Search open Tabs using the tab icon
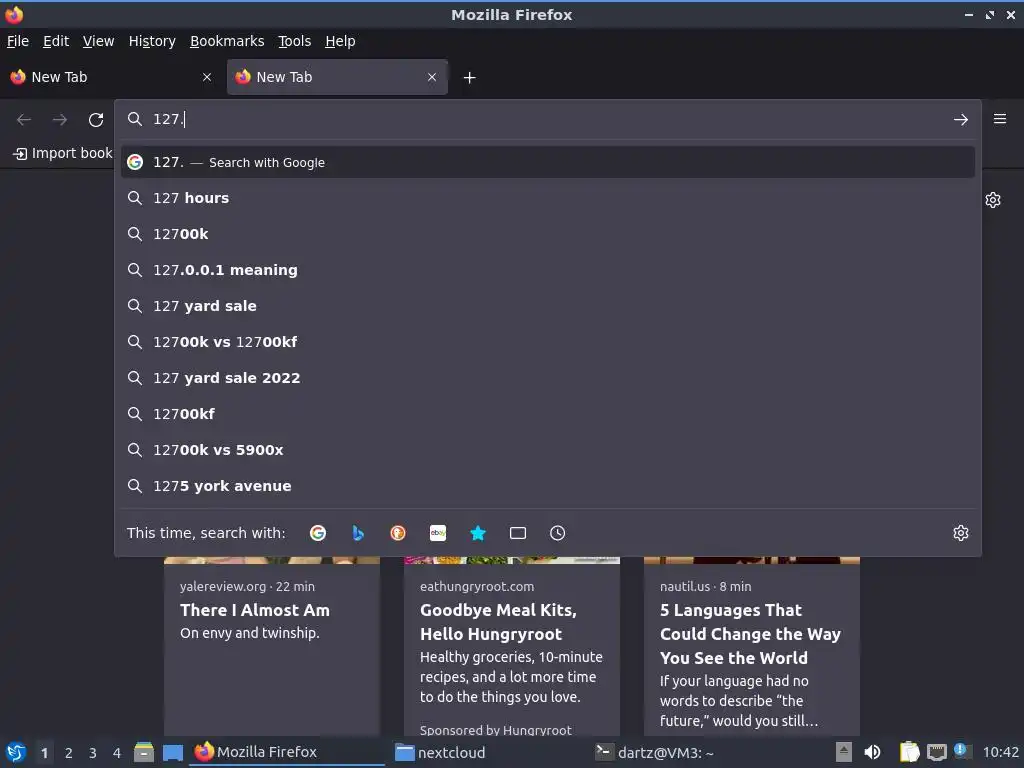This screenshot has width=1024, height=768. 518,533
